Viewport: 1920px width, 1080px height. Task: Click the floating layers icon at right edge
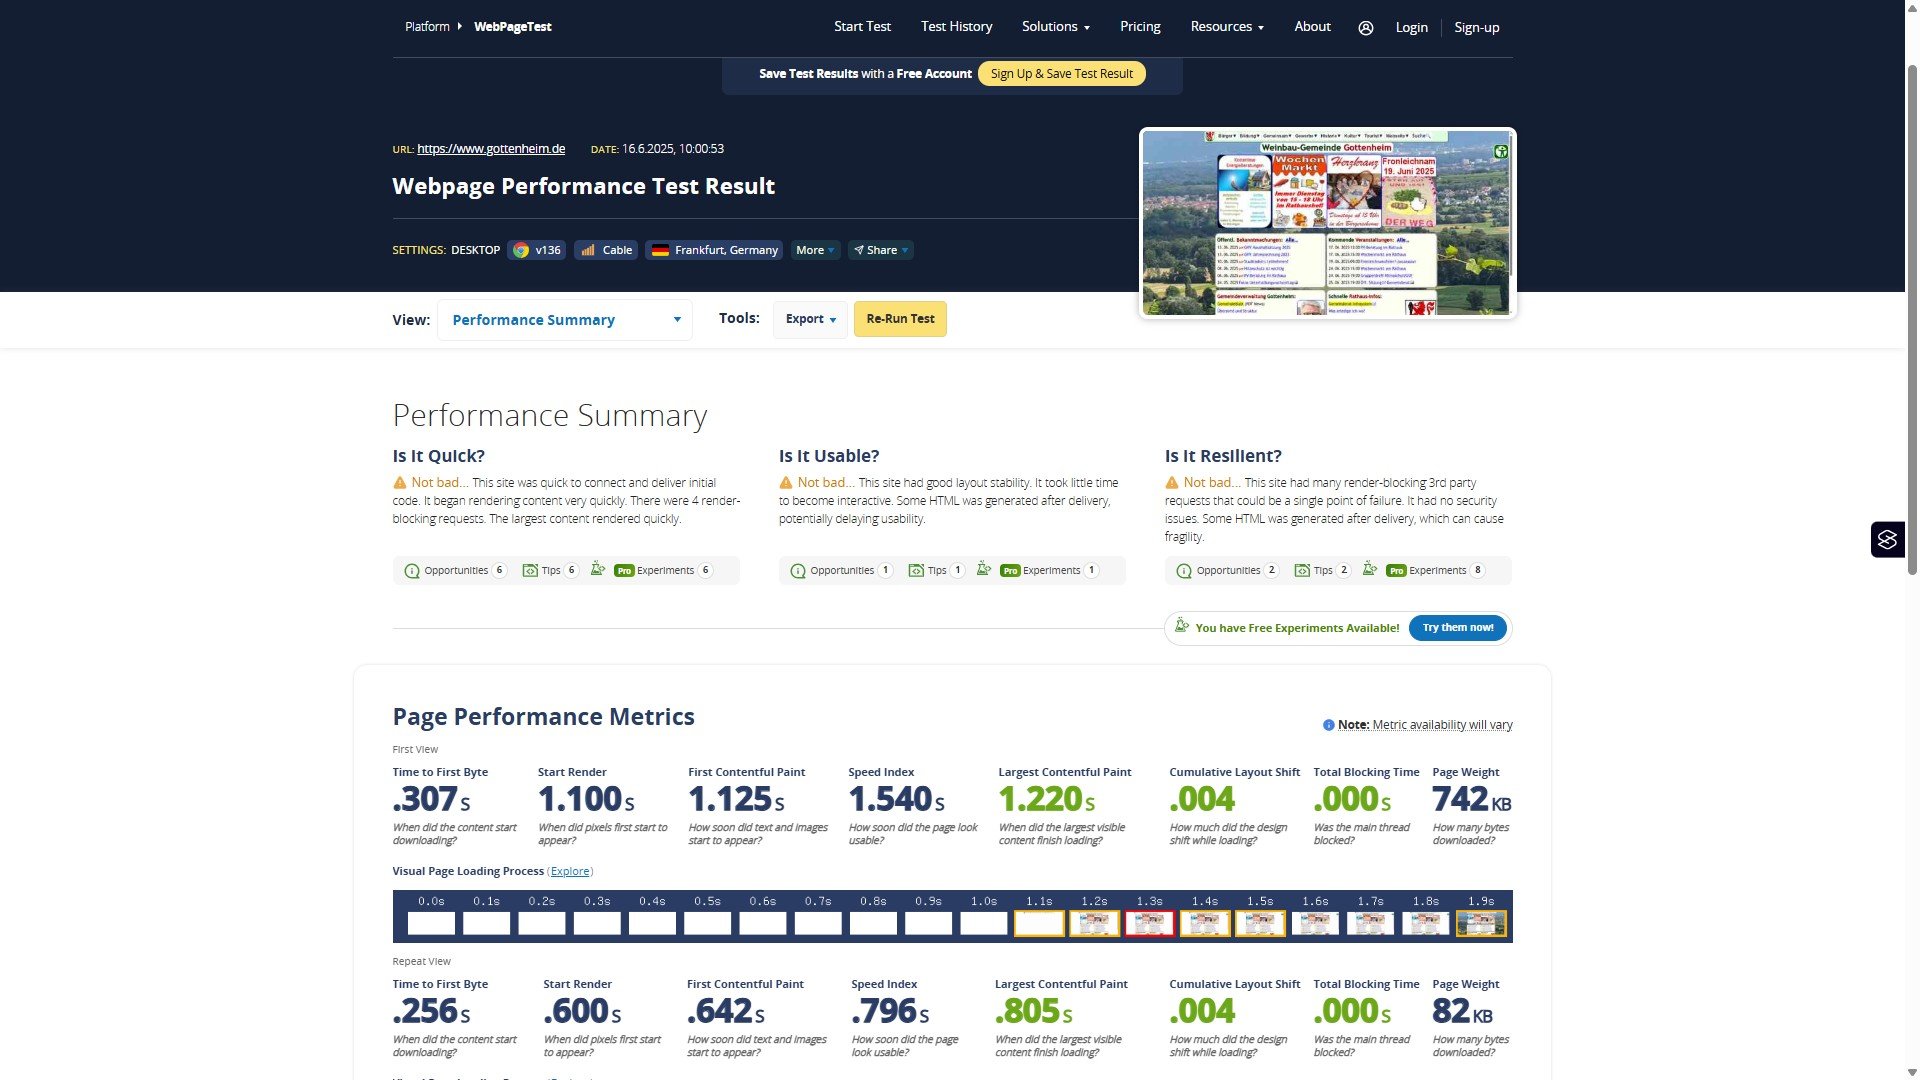1887,540
